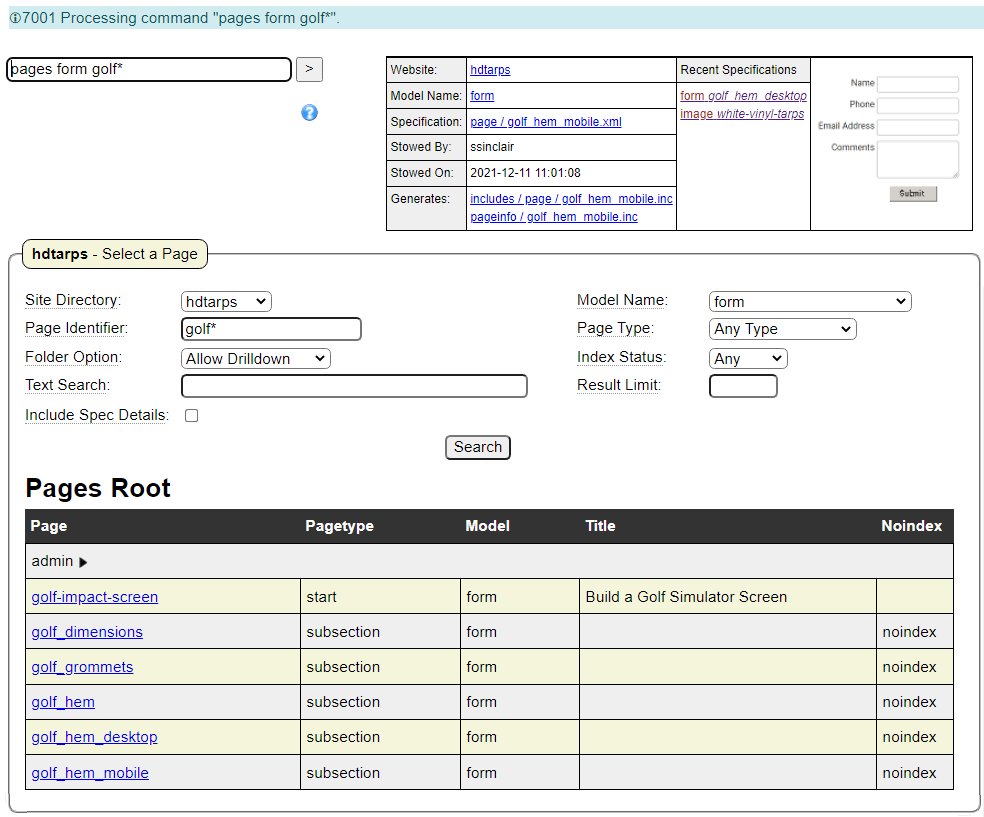Image resolution: width=984 pixels, height=817 pixels.
Task: Expand the admin folder arrow
Action: coord(83,563)
